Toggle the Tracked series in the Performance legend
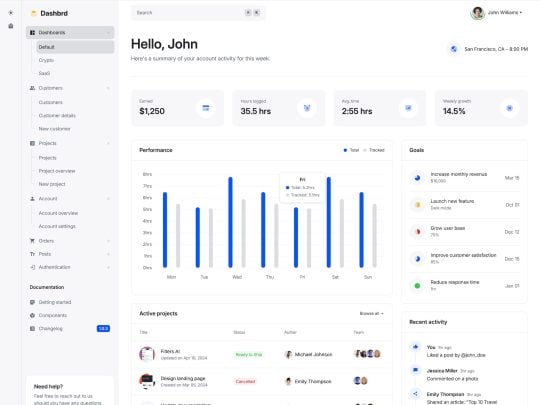The image size is (540, 405). 374,150
